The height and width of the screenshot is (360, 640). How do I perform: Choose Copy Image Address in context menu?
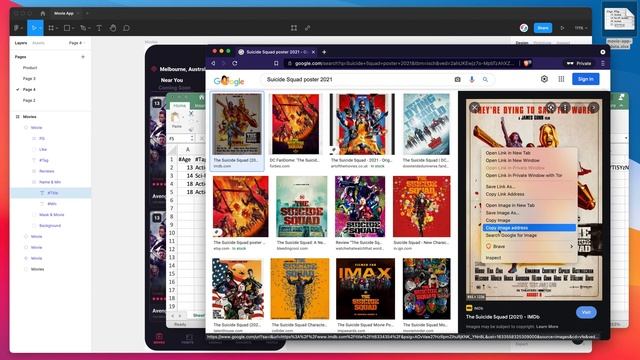529,228
